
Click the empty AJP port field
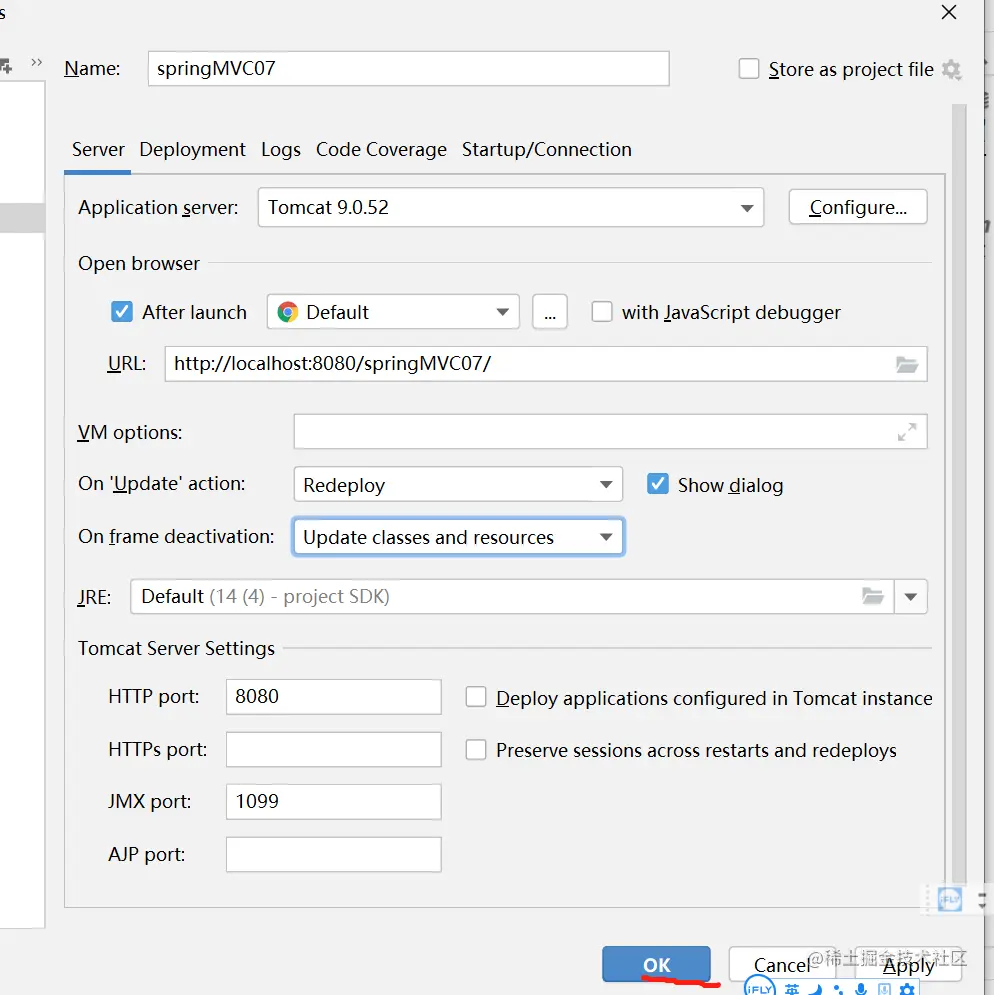[333, 854]
